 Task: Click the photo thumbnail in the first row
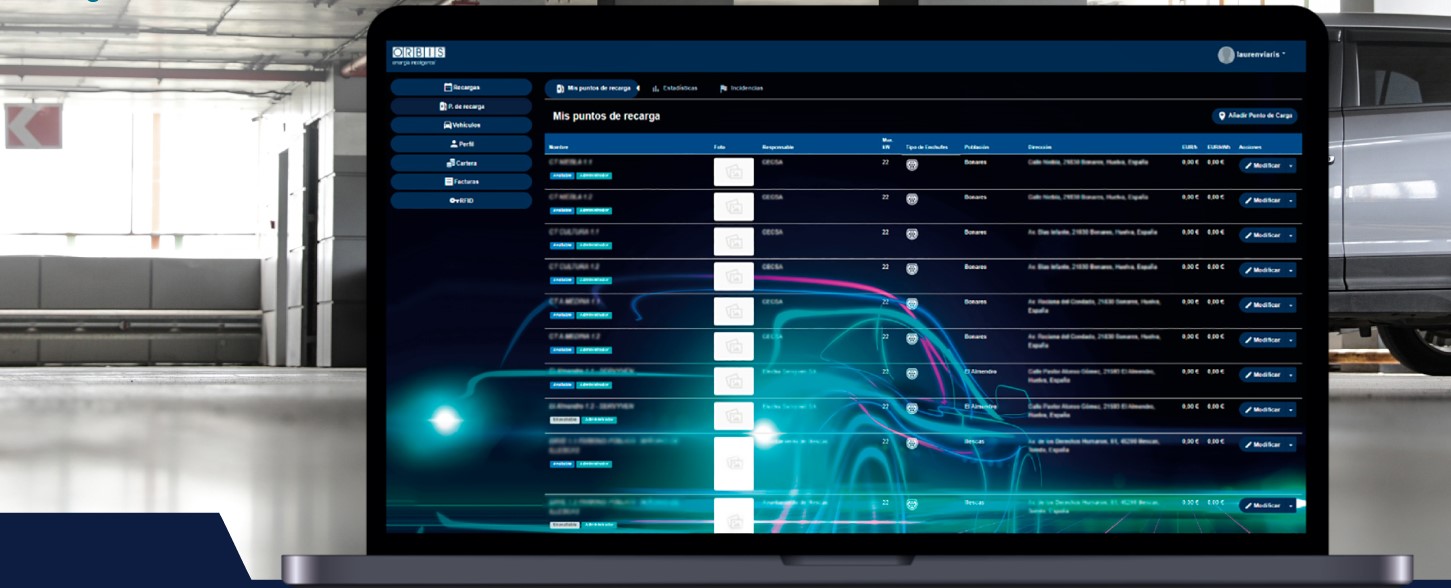733,172
